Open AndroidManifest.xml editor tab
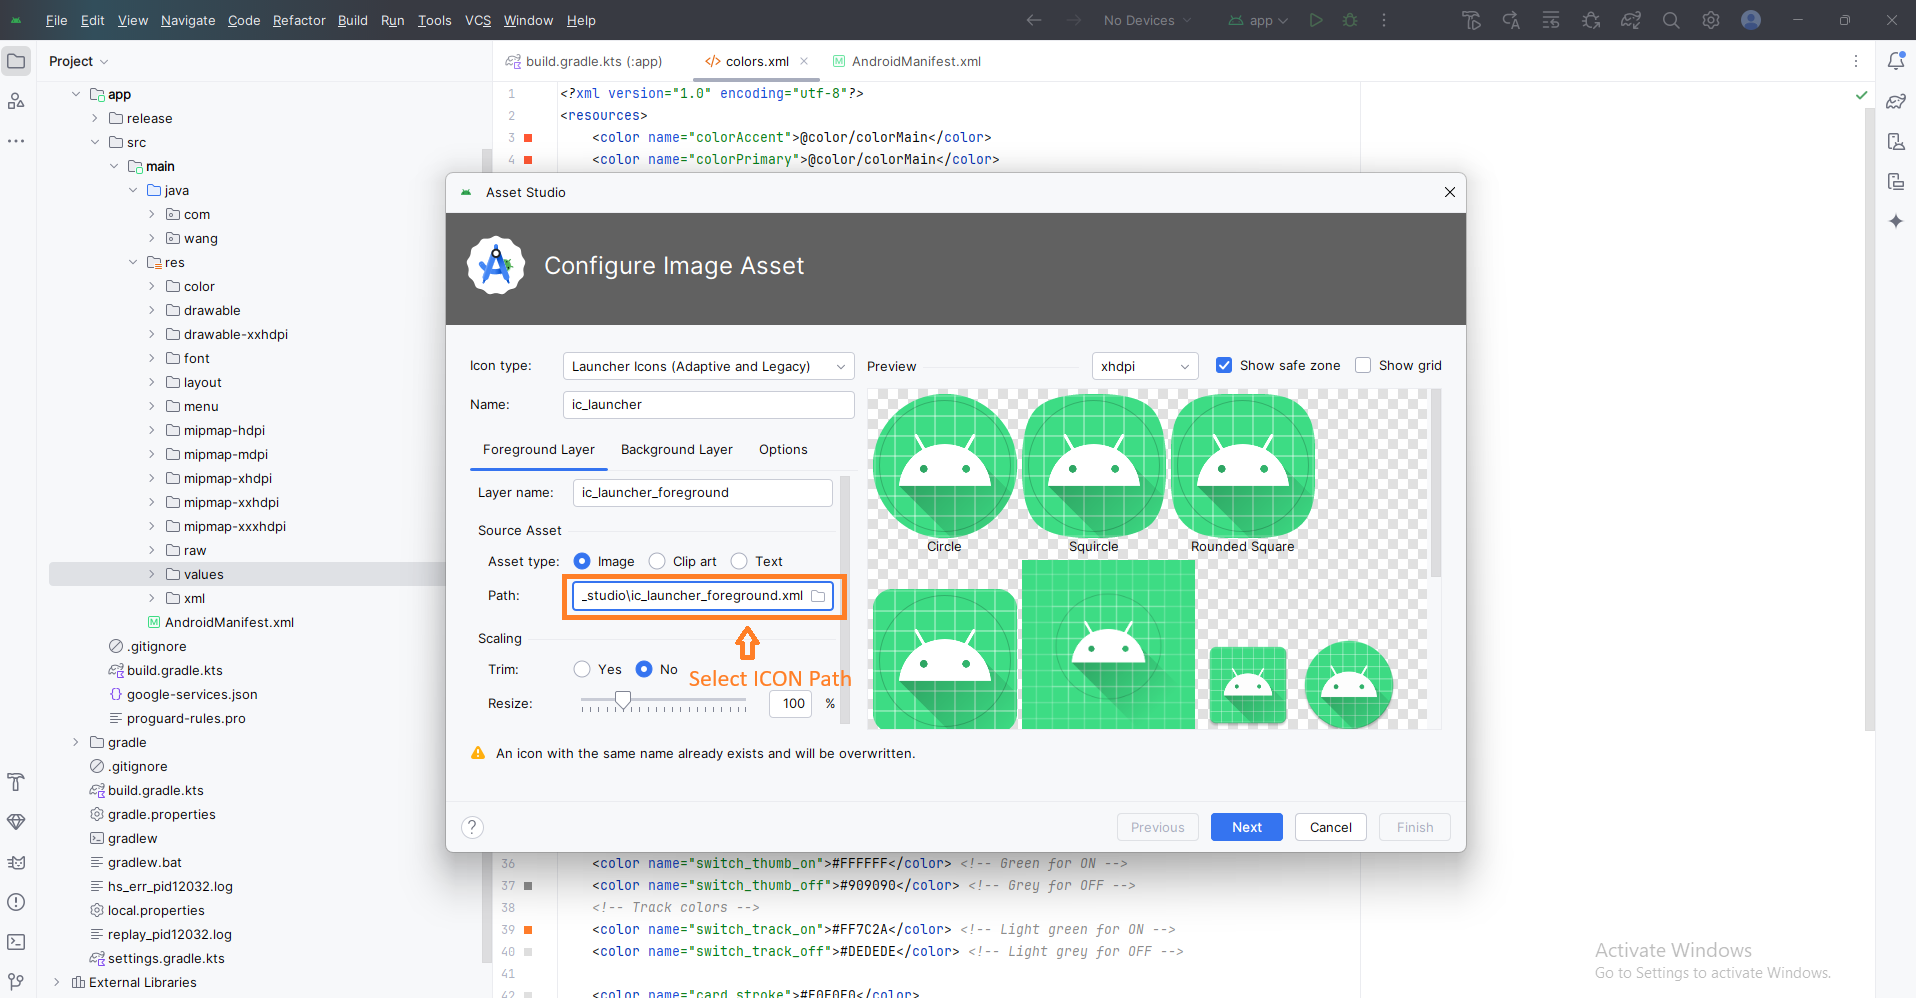Viewport: 1916px width, 998px height. [x=906, y=61]
